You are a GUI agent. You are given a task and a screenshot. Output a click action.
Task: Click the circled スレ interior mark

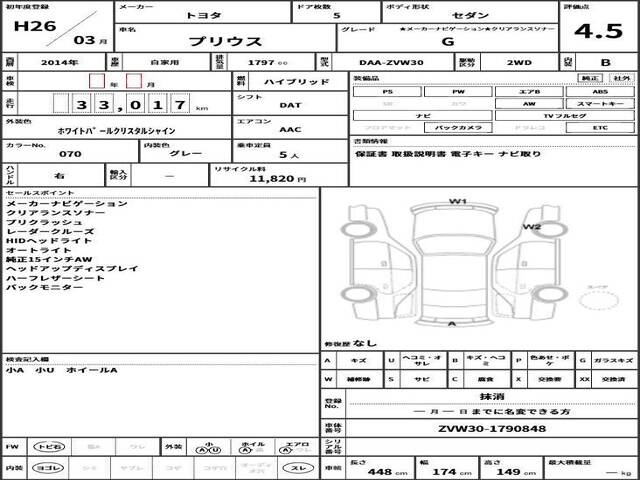(299, 468)
